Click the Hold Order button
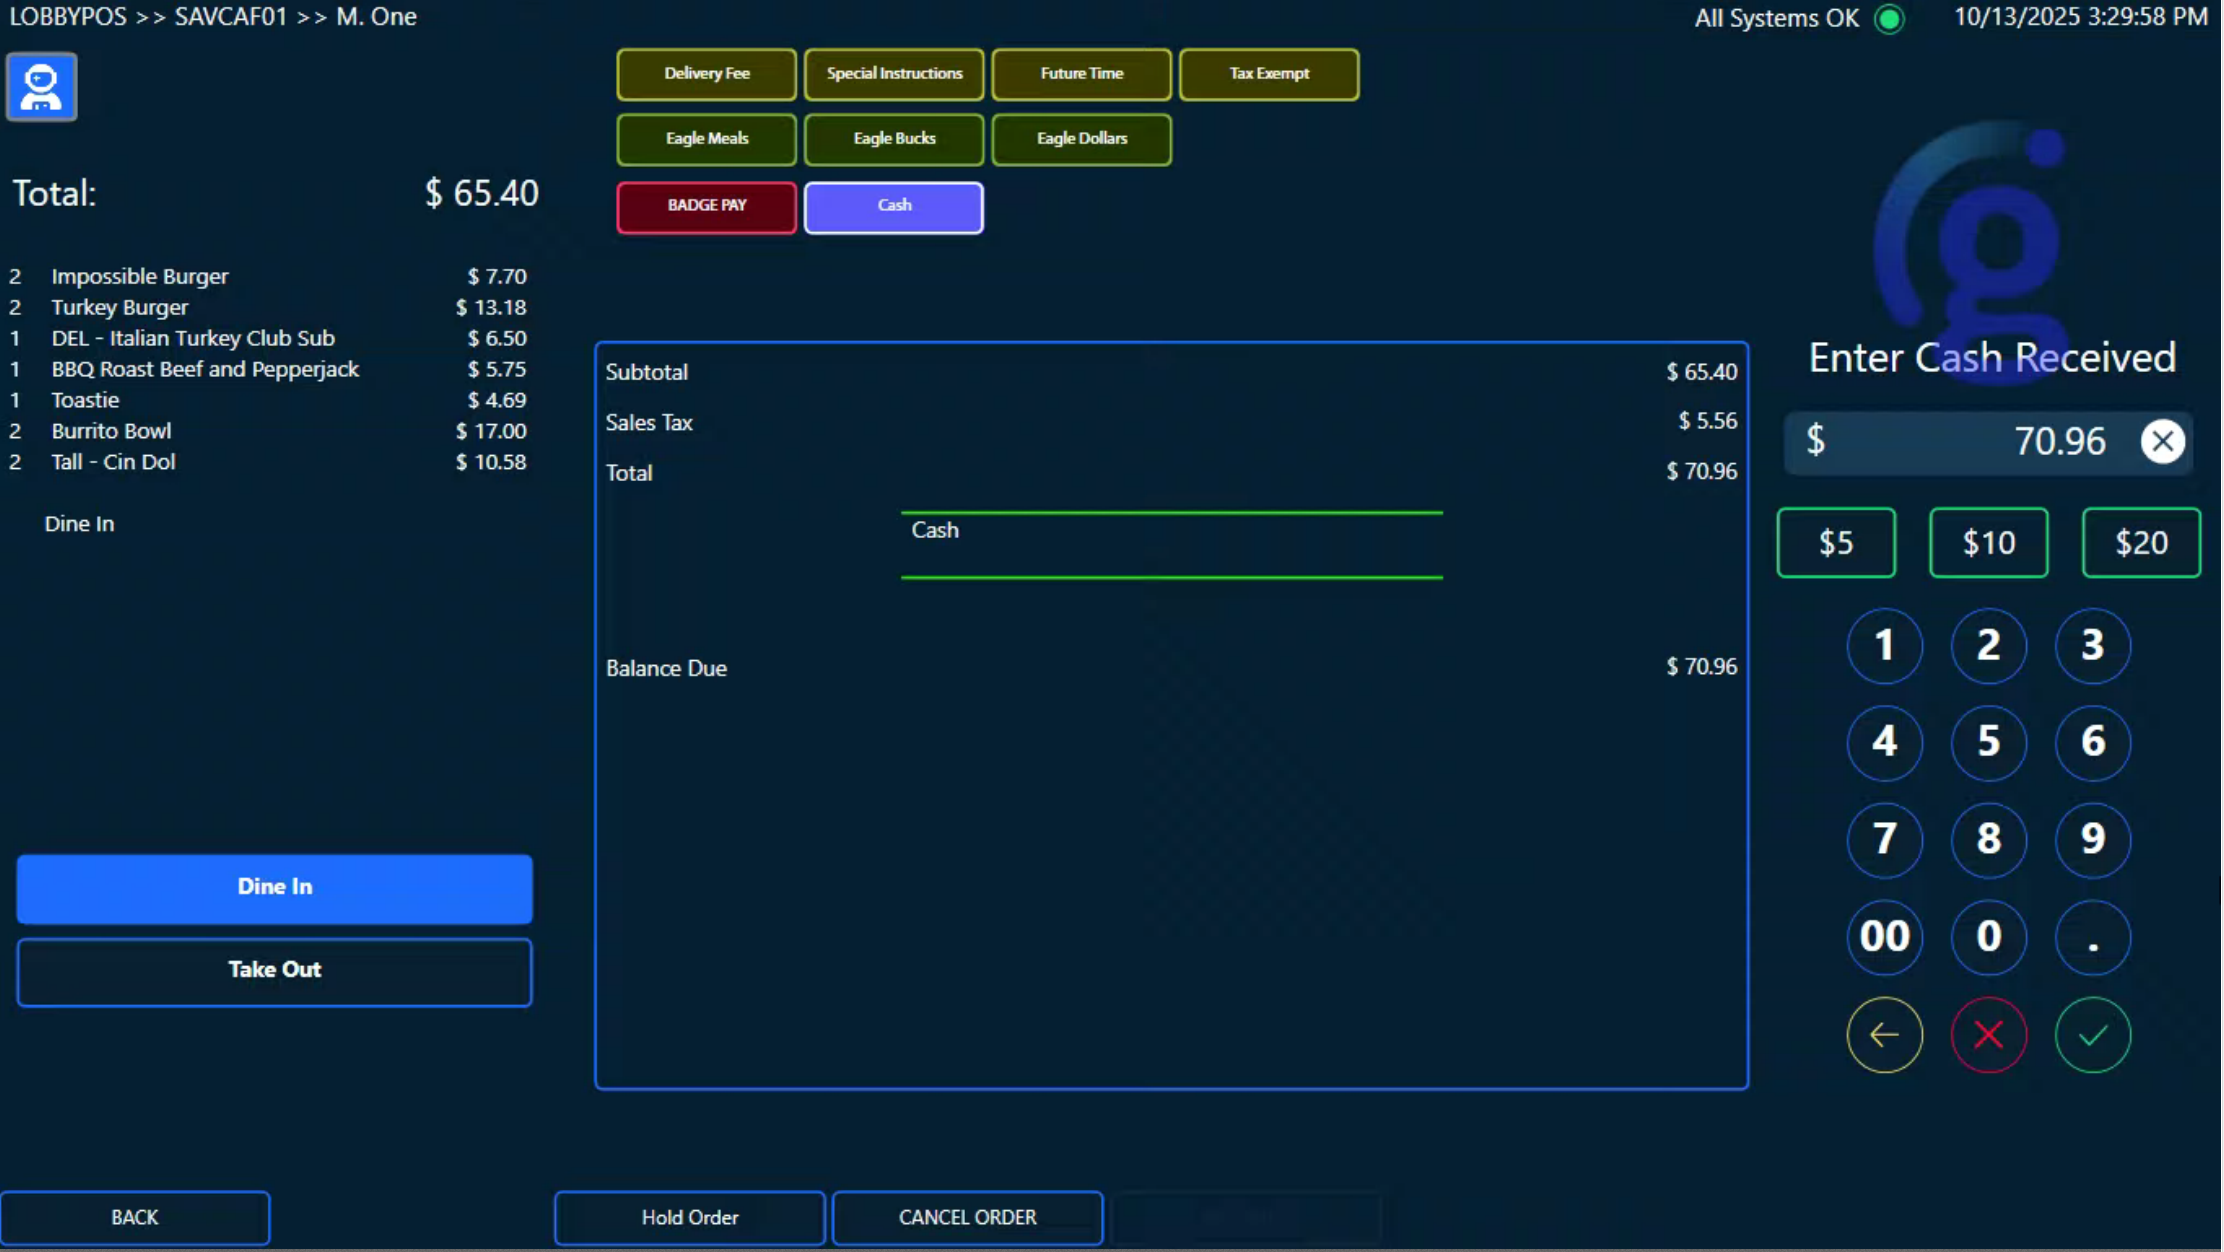Screen dimensions: 2224x1252 tap(689, 1217)
